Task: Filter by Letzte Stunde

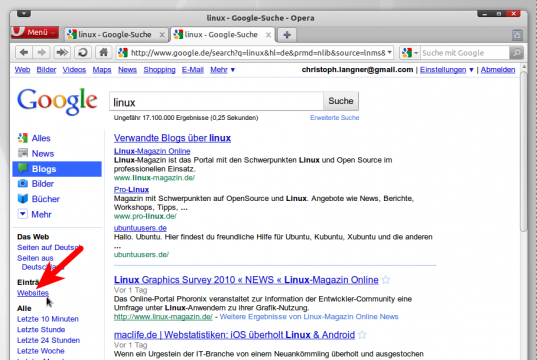Action: pos(41,330)
